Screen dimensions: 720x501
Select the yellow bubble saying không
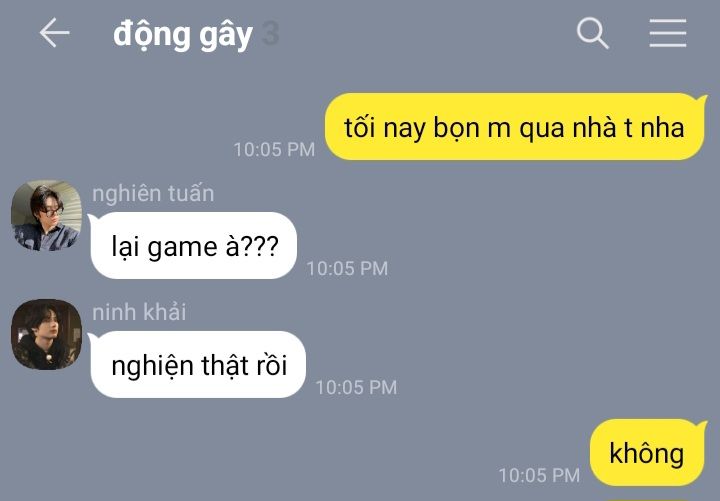(x=648, y=452)
